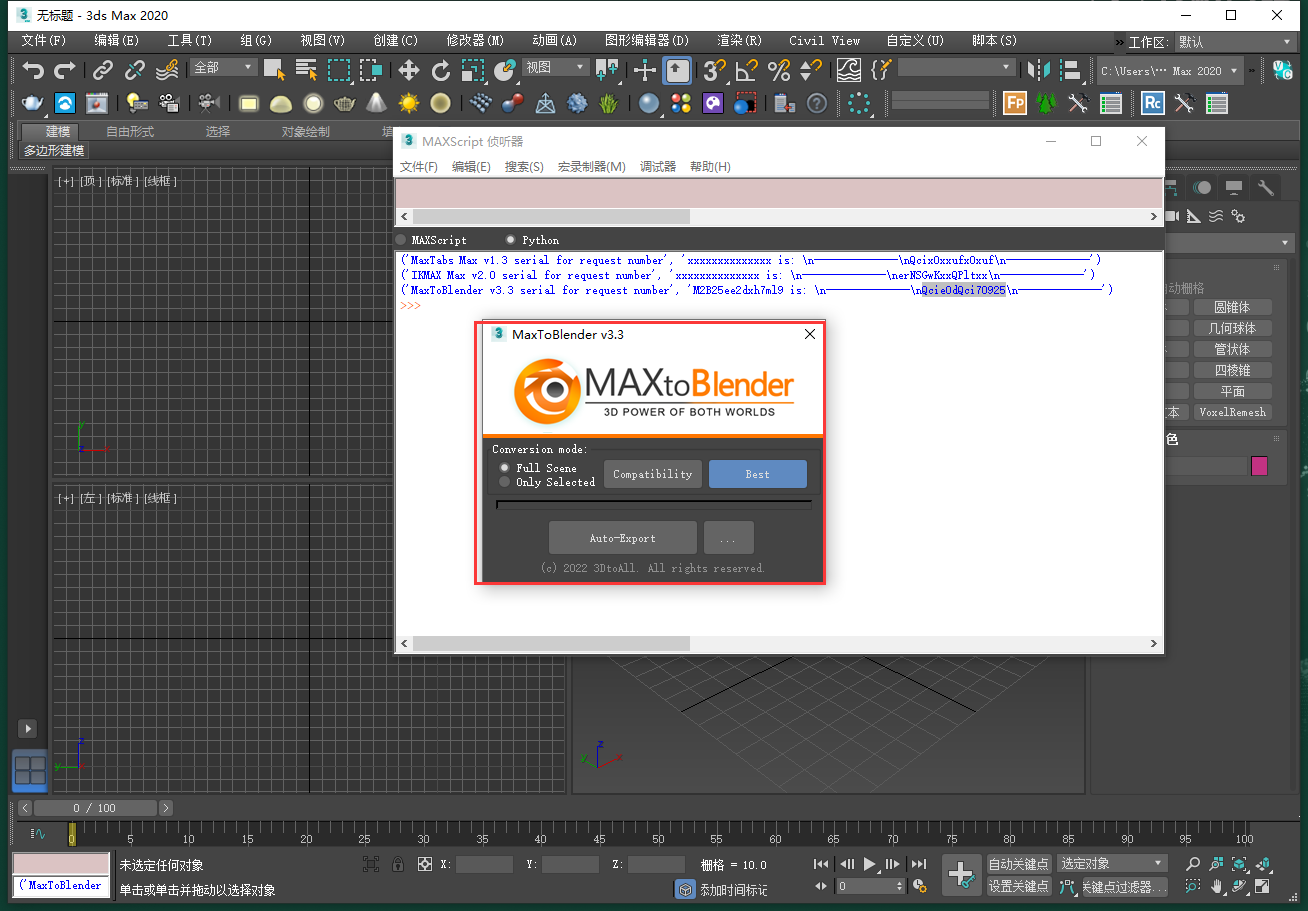Open Select by Name list icon
This screenshot has width=1308, height=911.
307,70
